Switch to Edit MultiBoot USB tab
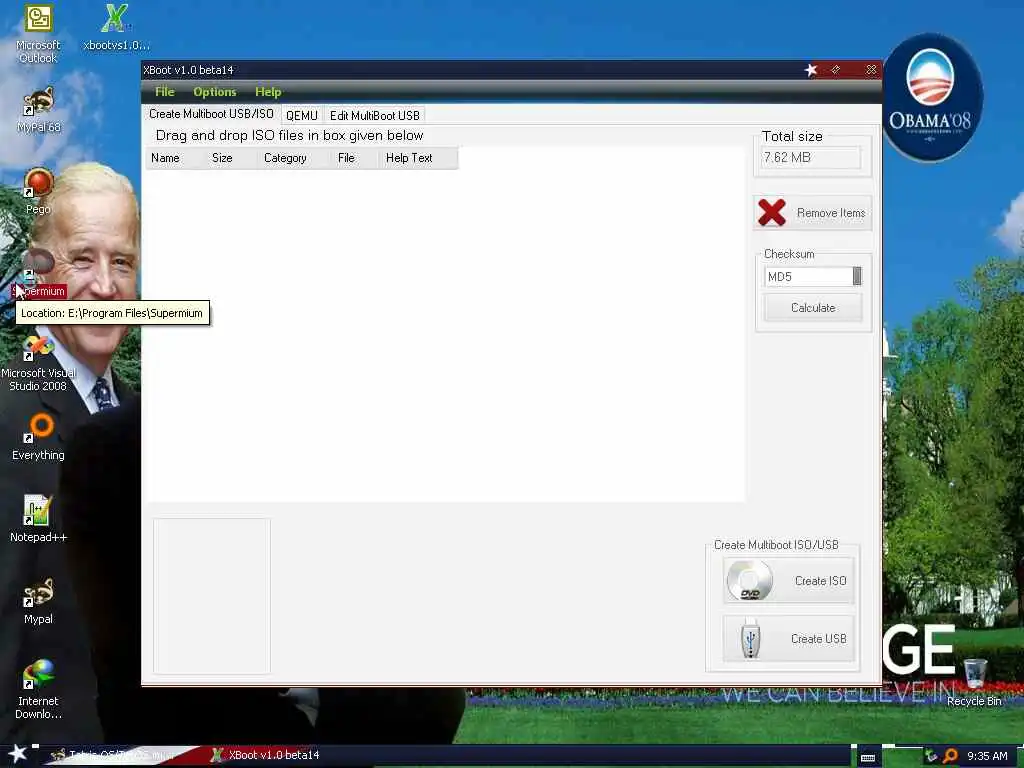The height and width of the screenshot is (768, 1024). pos(375,116)
